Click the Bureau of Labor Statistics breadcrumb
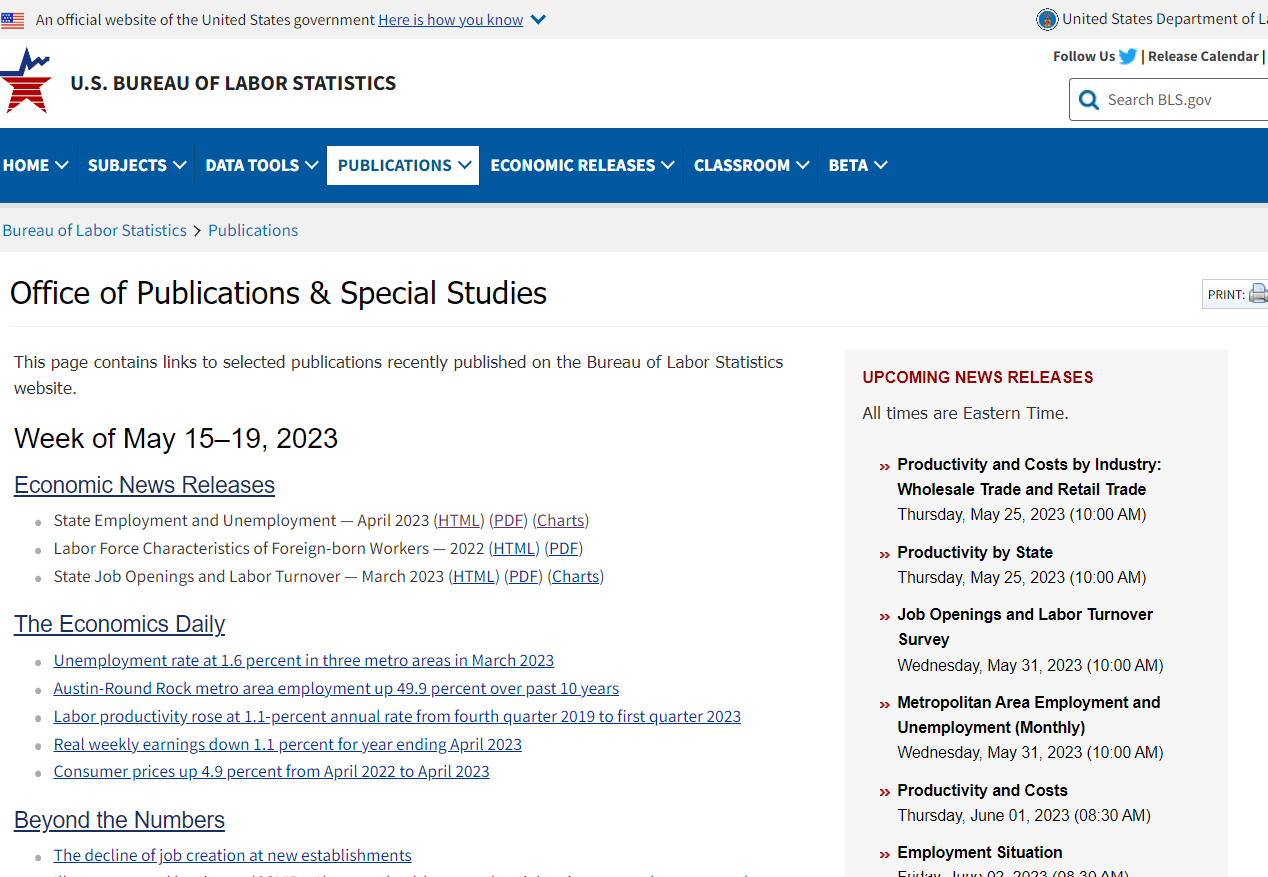The width and height of the screenshot is (1268, 877). 94,230
